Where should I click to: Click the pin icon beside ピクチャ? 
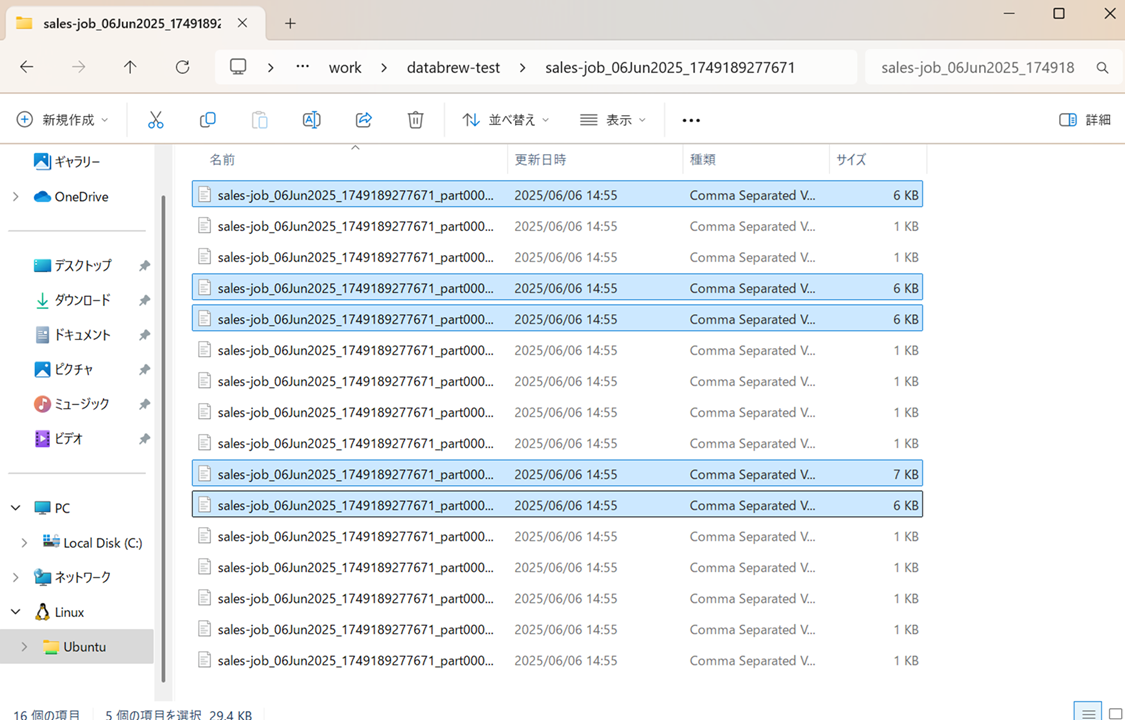[x=144, y=369]
